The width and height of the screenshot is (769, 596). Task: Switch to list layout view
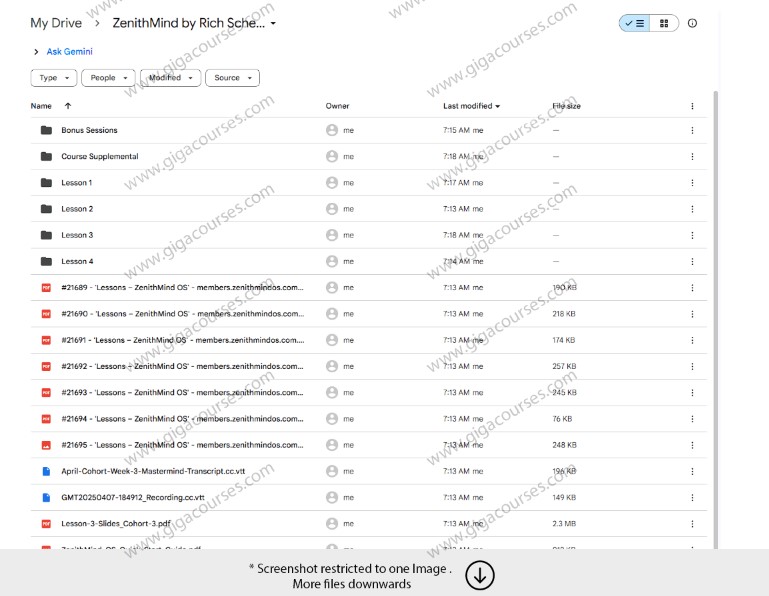(x=634, y=23)
